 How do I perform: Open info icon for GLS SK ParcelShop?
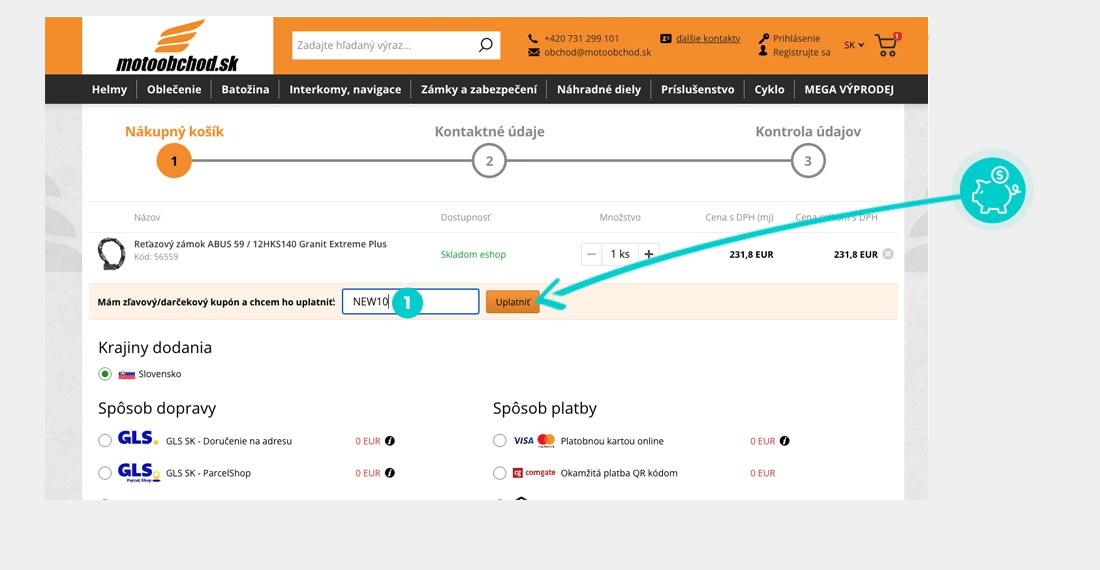[390, 473]
